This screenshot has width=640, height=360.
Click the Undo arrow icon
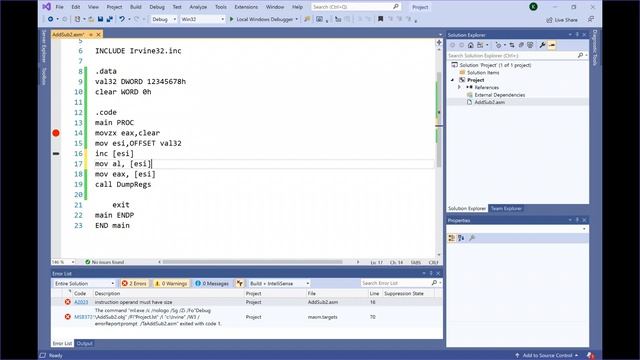coord(122,19)
